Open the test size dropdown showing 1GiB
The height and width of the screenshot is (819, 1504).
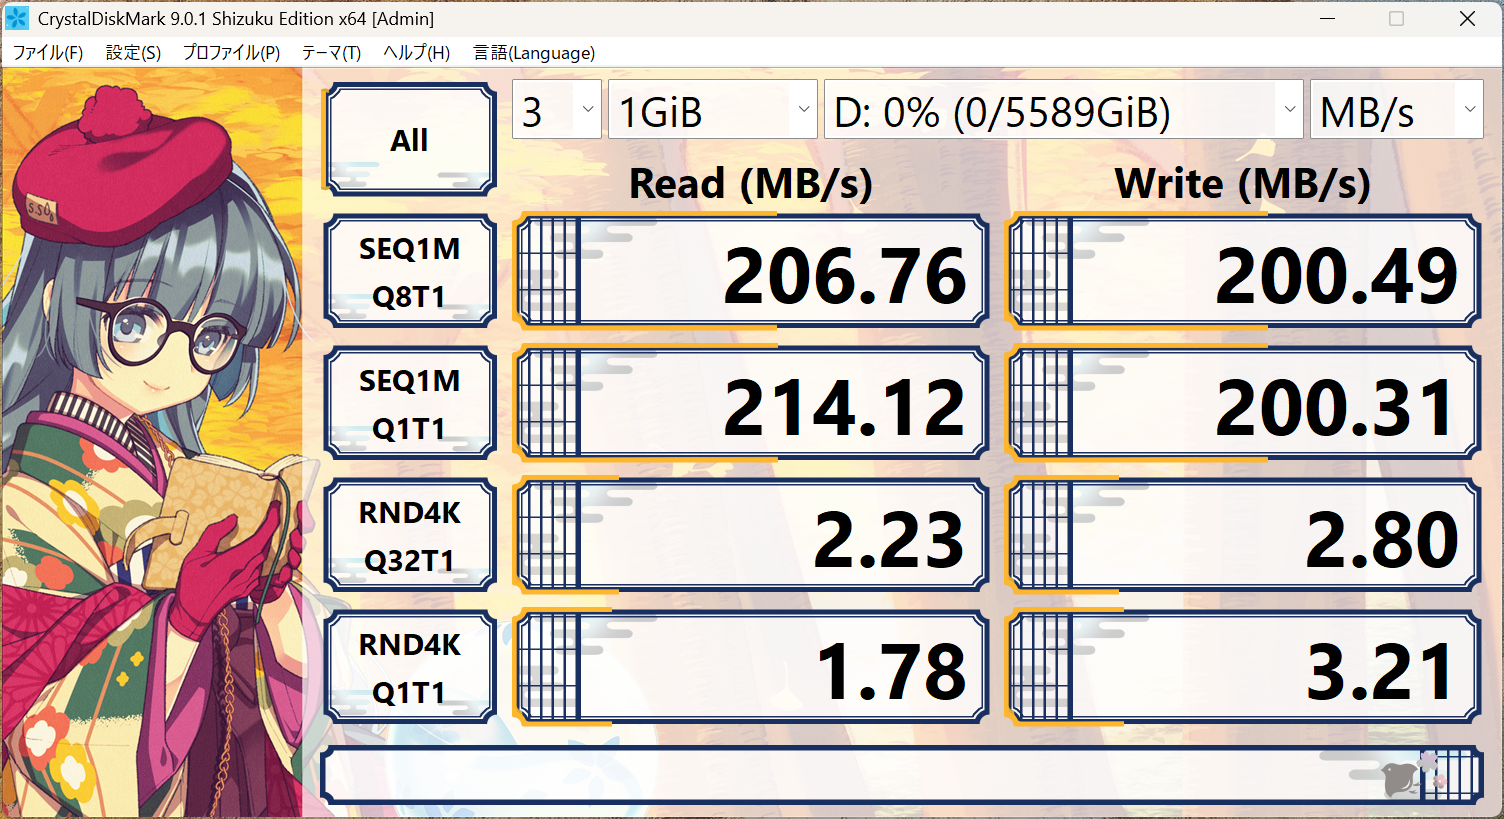[x=713, y=110]
